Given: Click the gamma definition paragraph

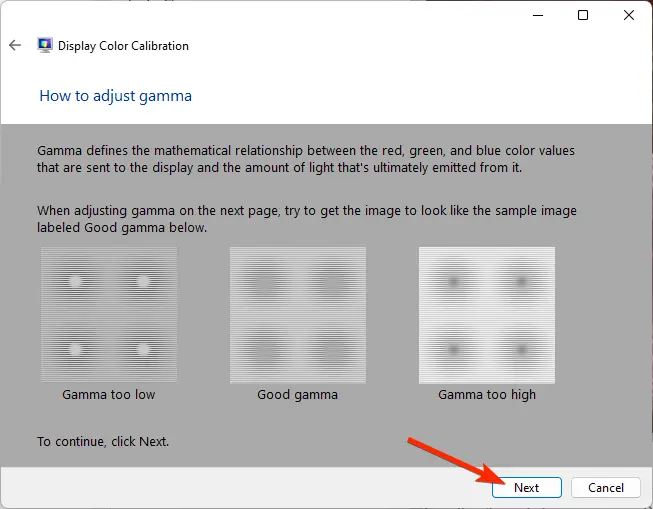Looking at the screenshot, I should point(306,159).
